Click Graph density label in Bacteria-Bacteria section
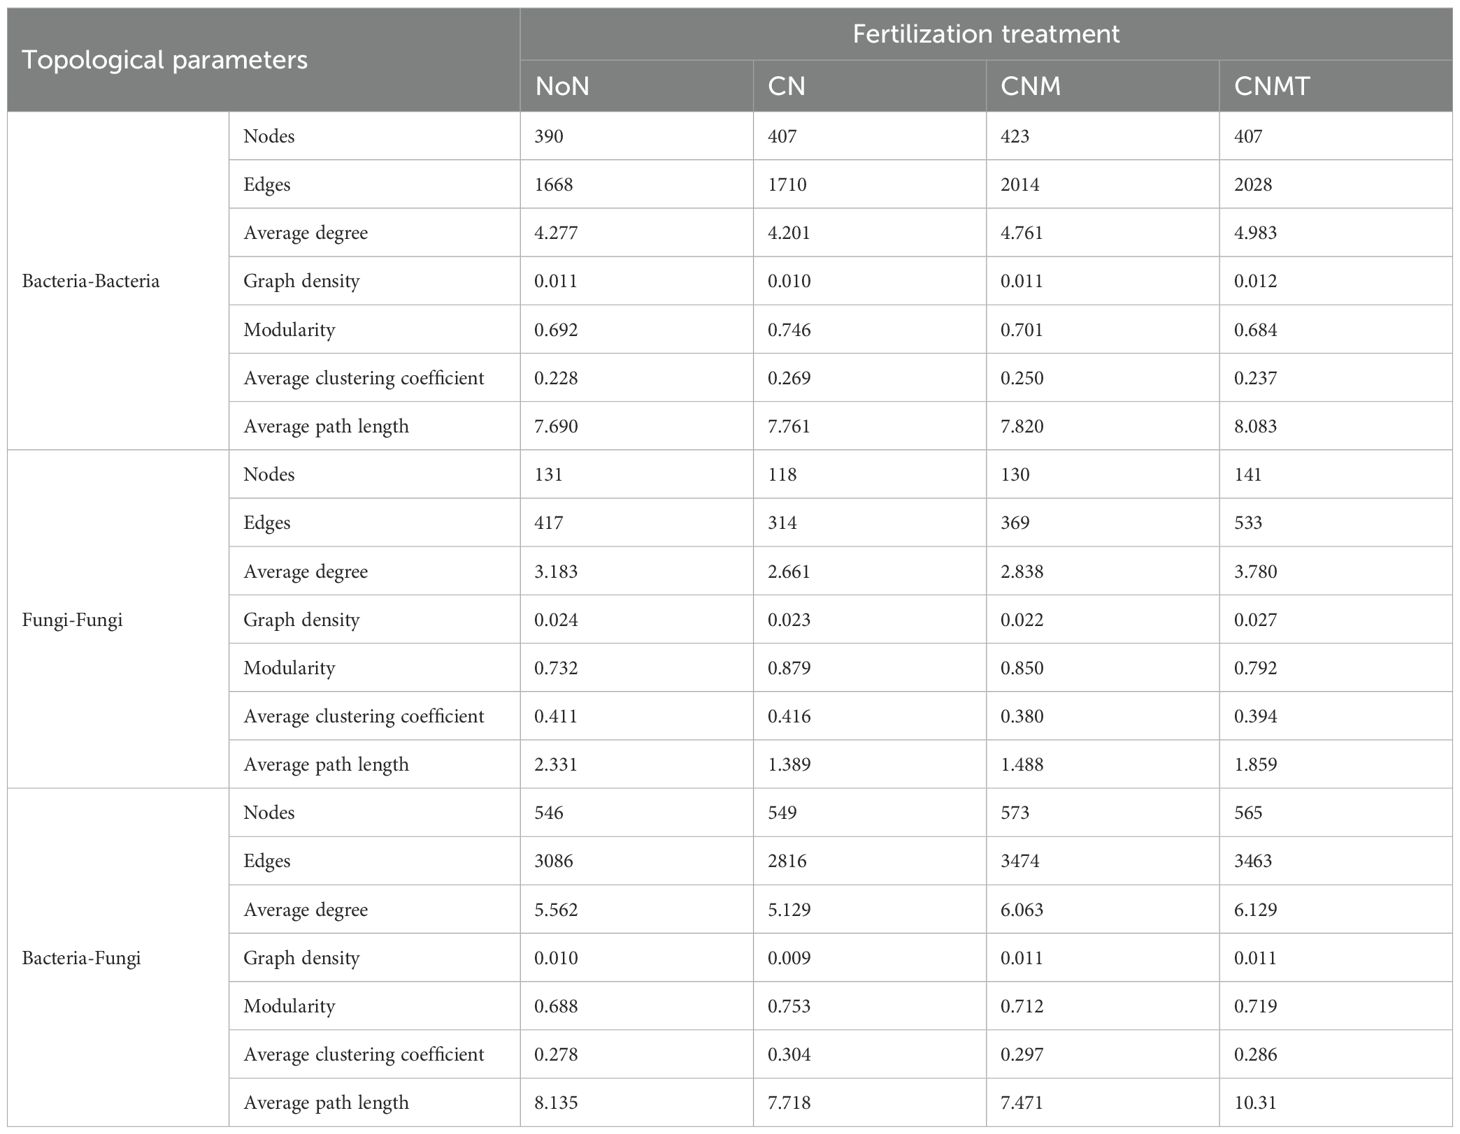 [301, 281]
